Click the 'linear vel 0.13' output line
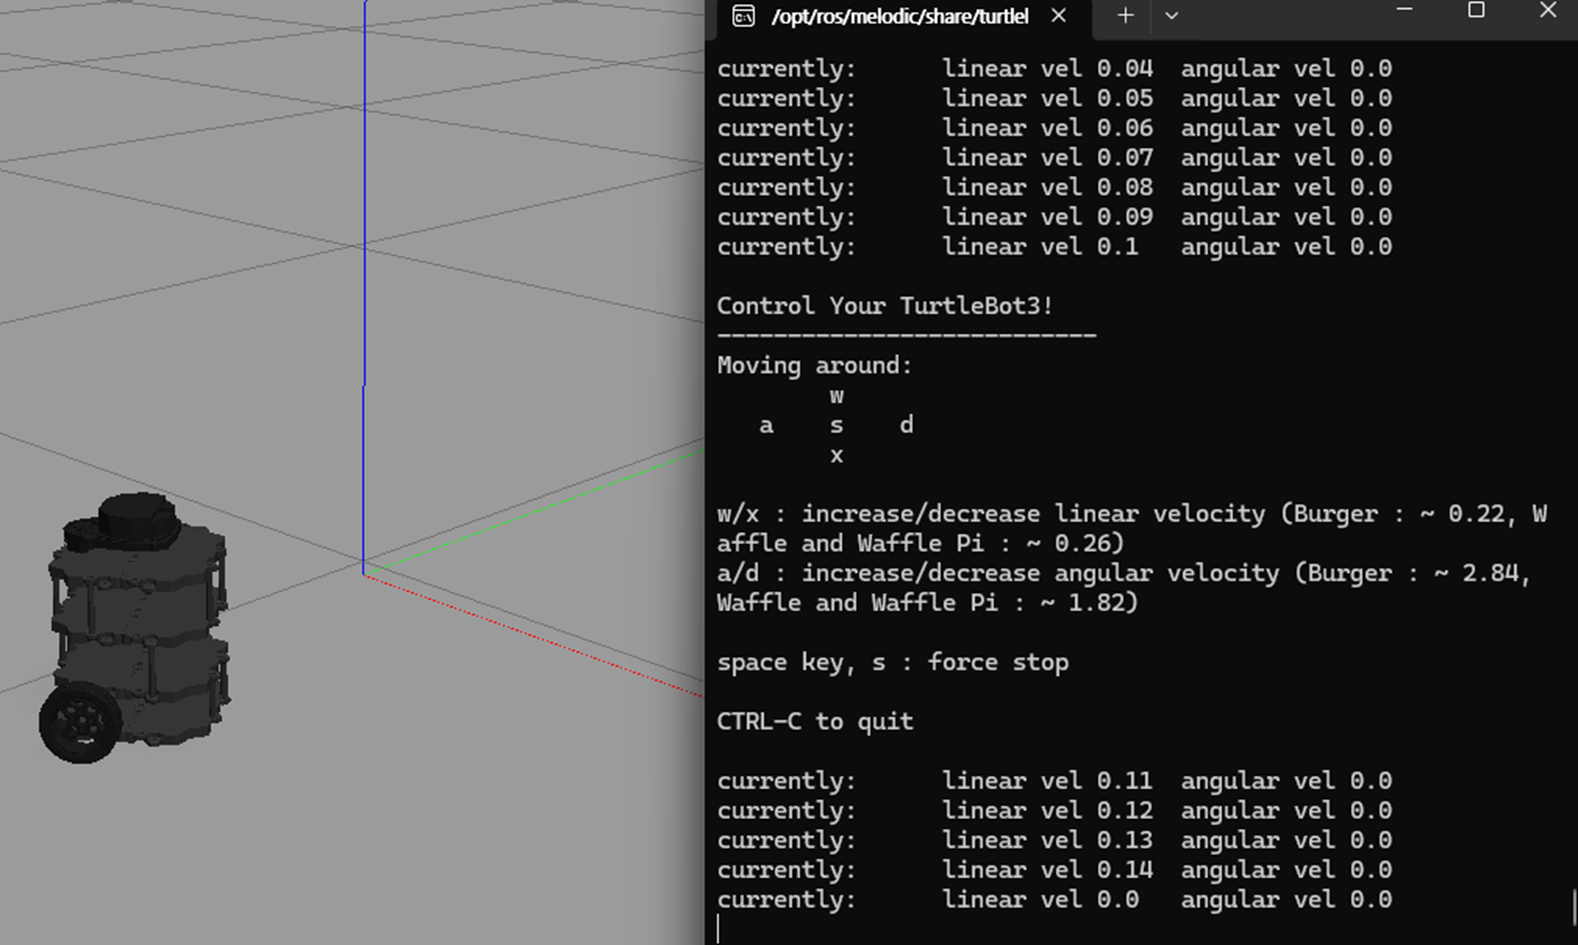 pyautogui.click(x=1054, y=840)
